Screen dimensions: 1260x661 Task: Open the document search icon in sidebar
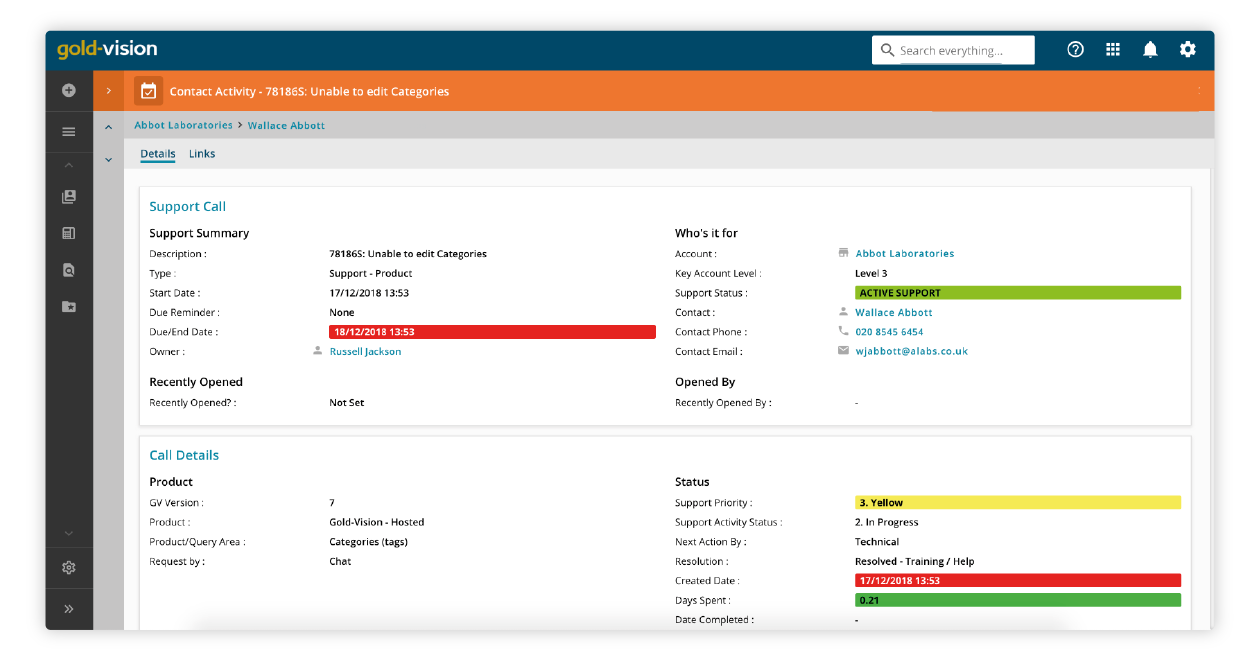click(69, 270)
